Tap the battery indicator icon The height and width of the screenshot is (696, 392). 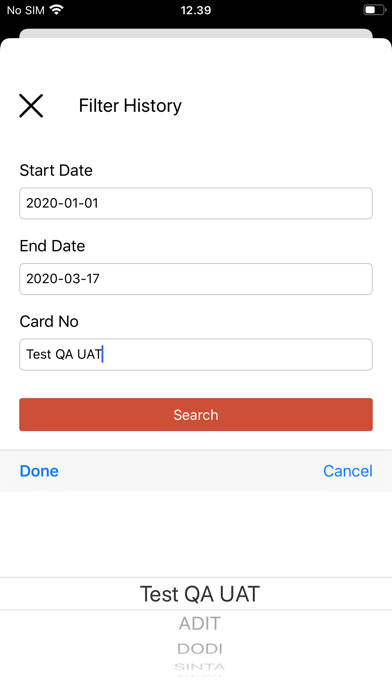point(375,10)
